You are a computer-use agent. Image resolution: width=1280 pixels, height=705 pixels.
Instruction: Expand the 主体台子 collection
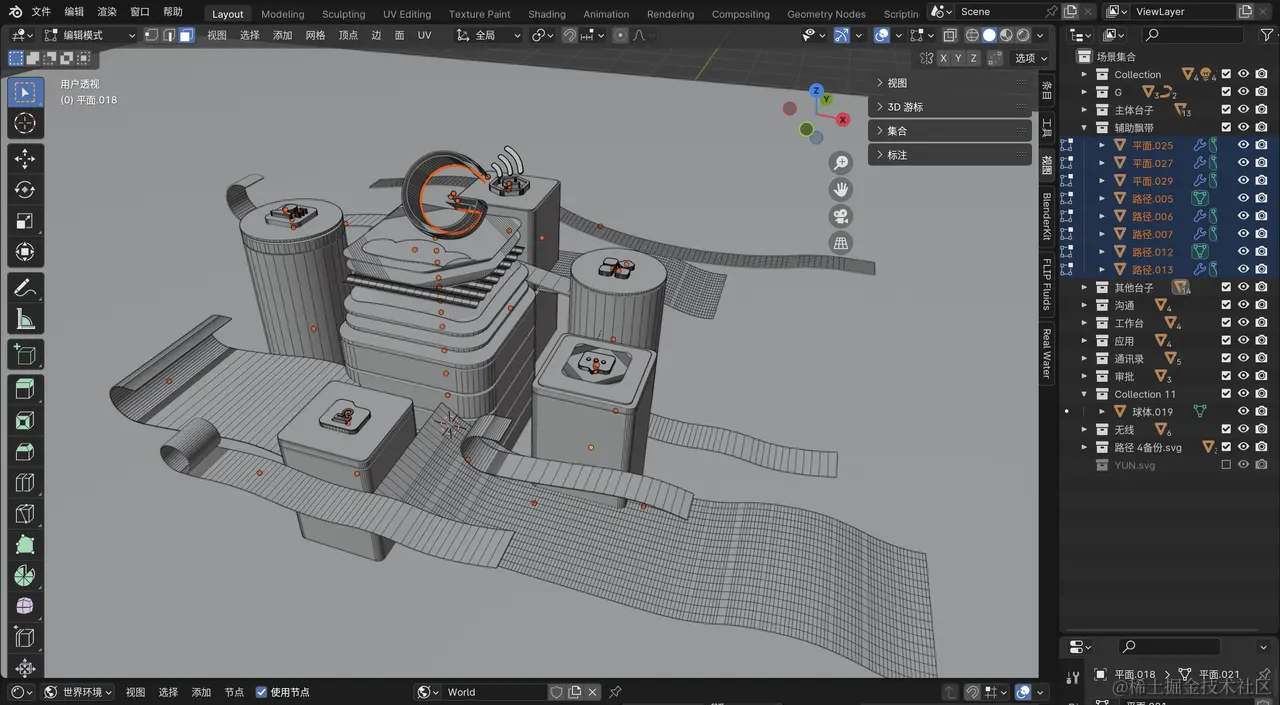click(x=1084, y=110)
